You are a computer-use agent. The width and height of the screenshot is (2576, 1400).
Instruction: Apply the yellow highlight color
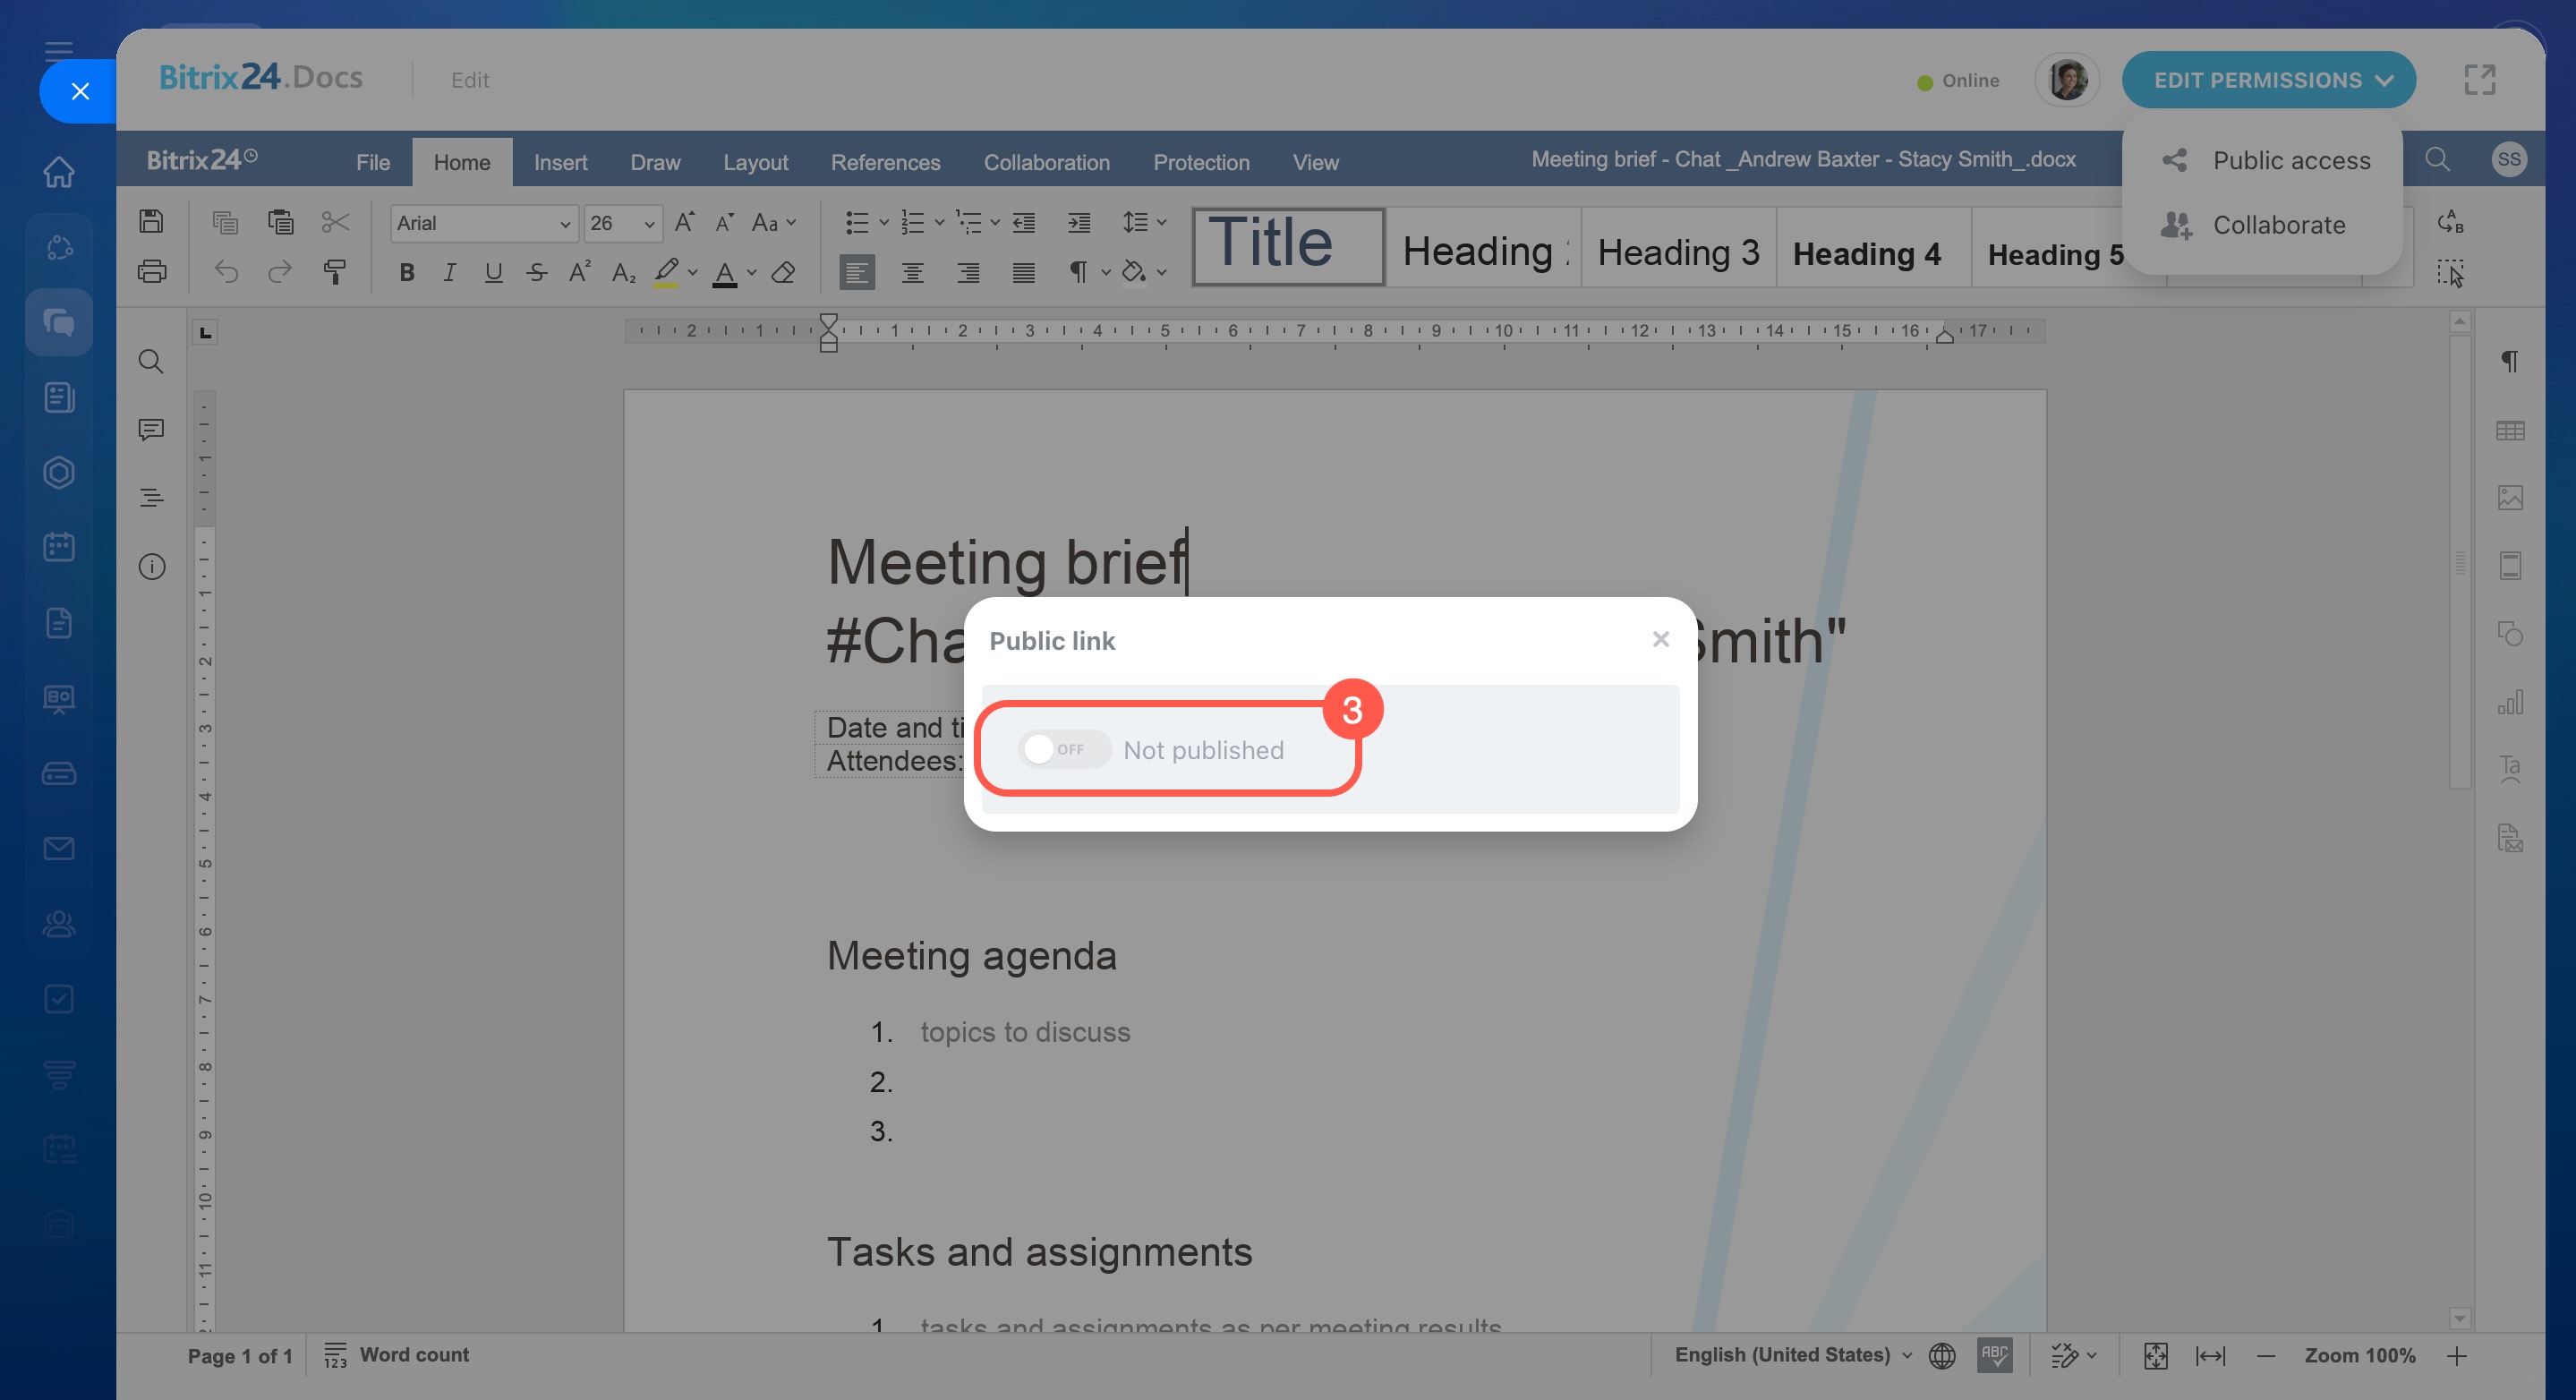click(x=666, y=272)
